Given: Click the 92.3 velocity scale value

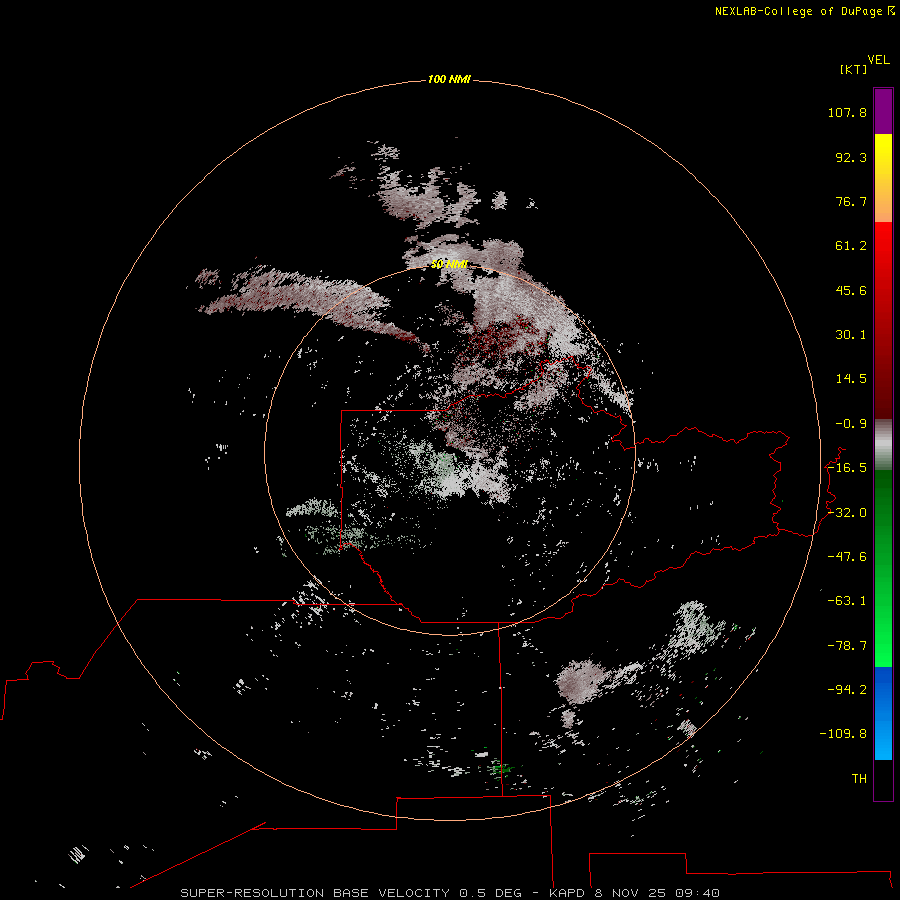Looking at the screenshot, I should pyautogui.click(x=851, y=157).
